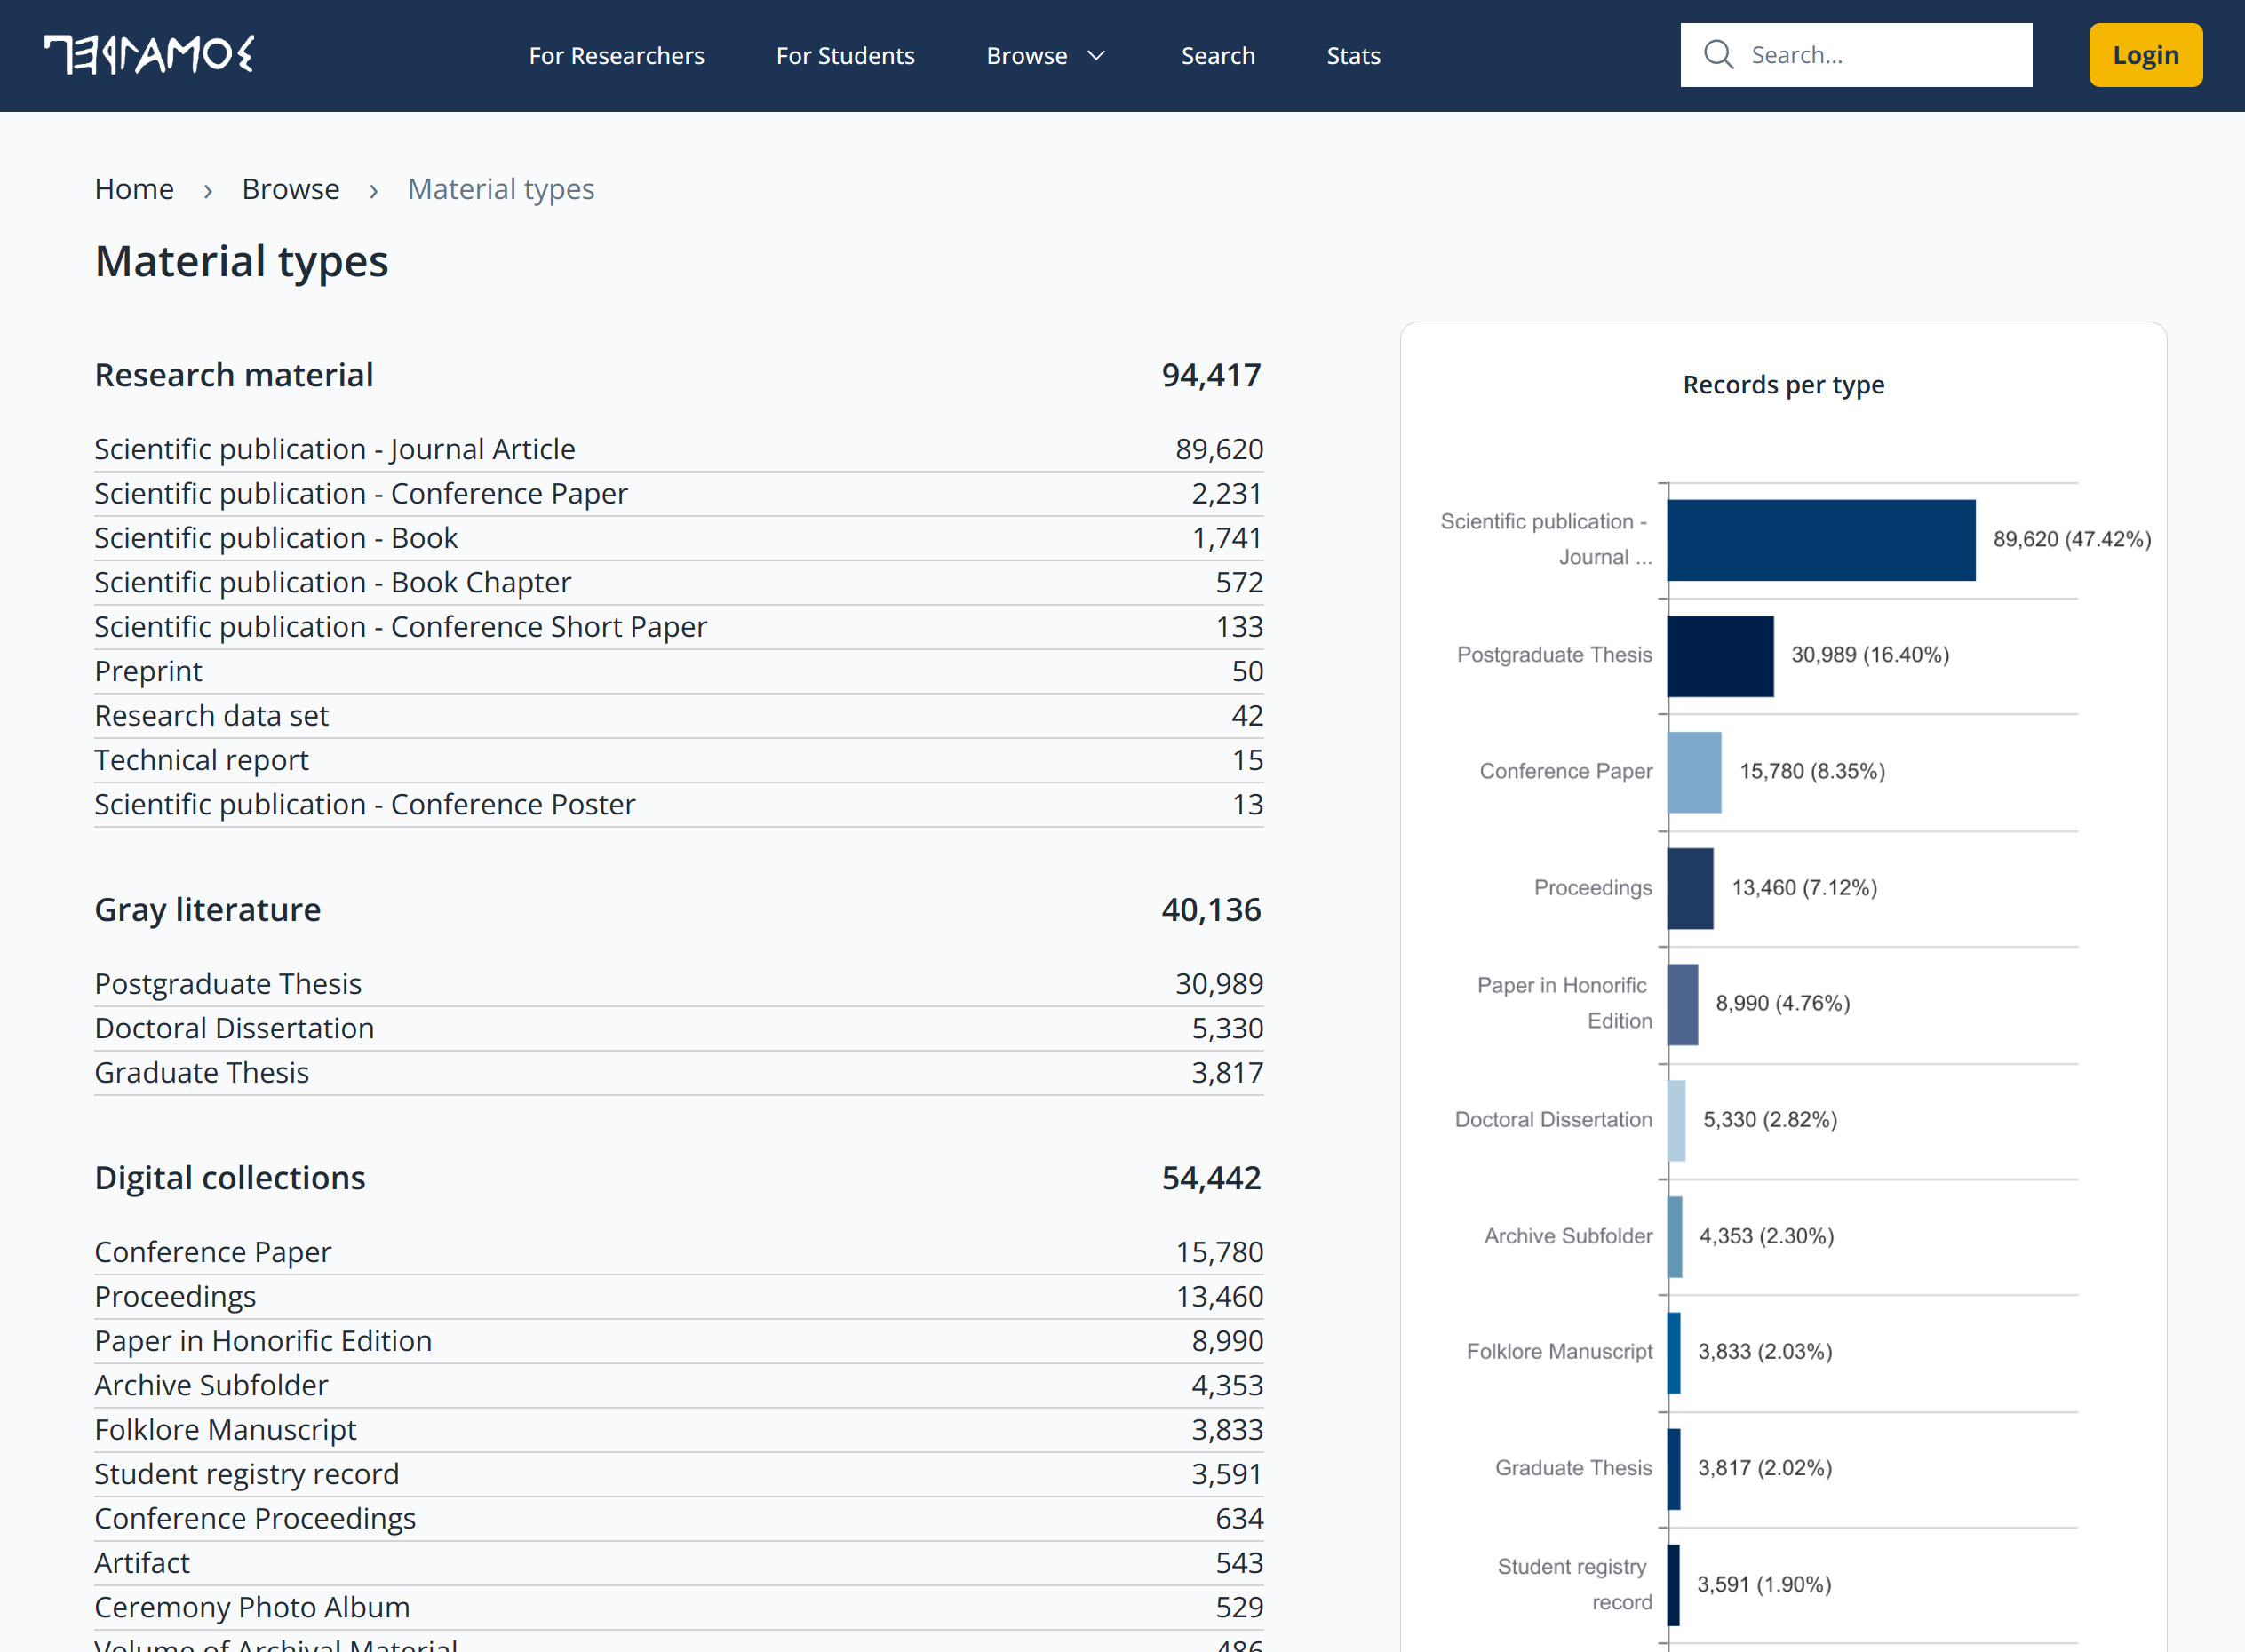
Task: Open Graduate Thesis list row
Action: [x=678, y=1073]
